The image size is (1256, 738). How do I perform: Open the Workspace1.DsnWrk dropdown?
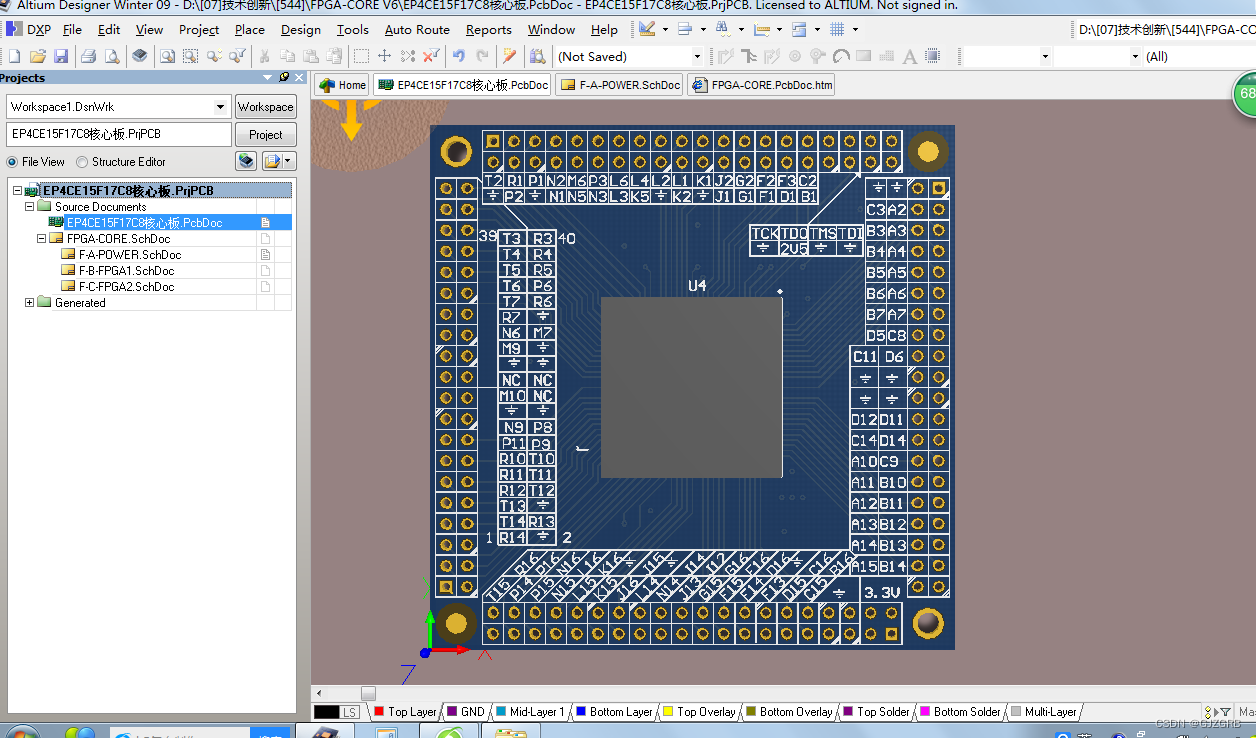[222, 106]
